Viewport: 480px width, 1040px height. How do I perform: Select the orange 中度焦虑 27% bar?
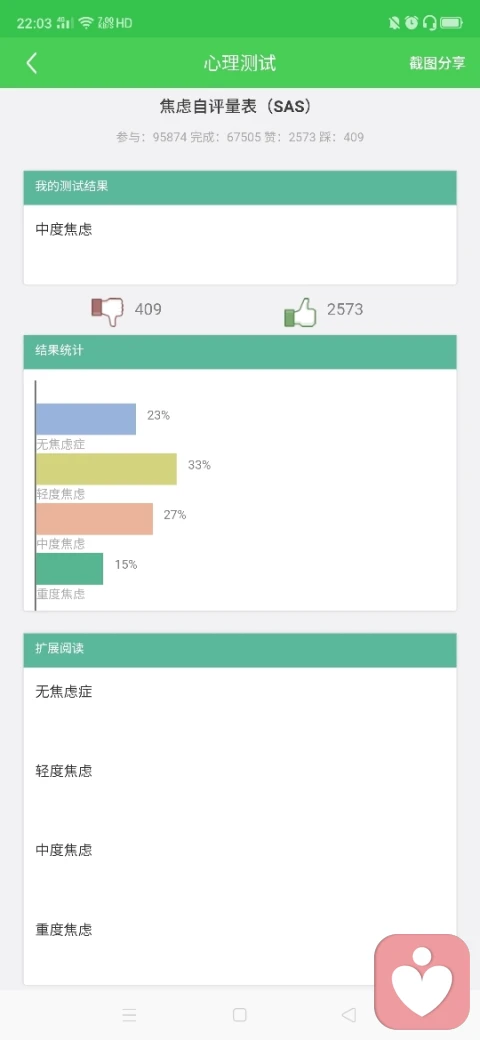94,519
